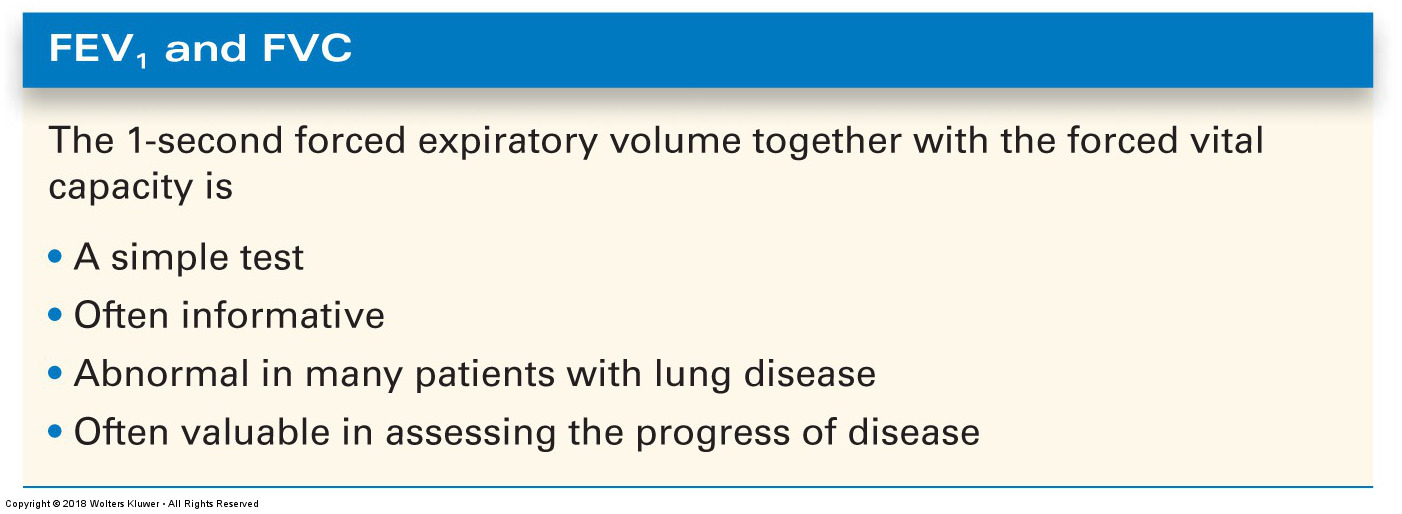Click the blue header bar's empty area
The width and height of the screenshot is (1402, 514).
coord(860,49)
